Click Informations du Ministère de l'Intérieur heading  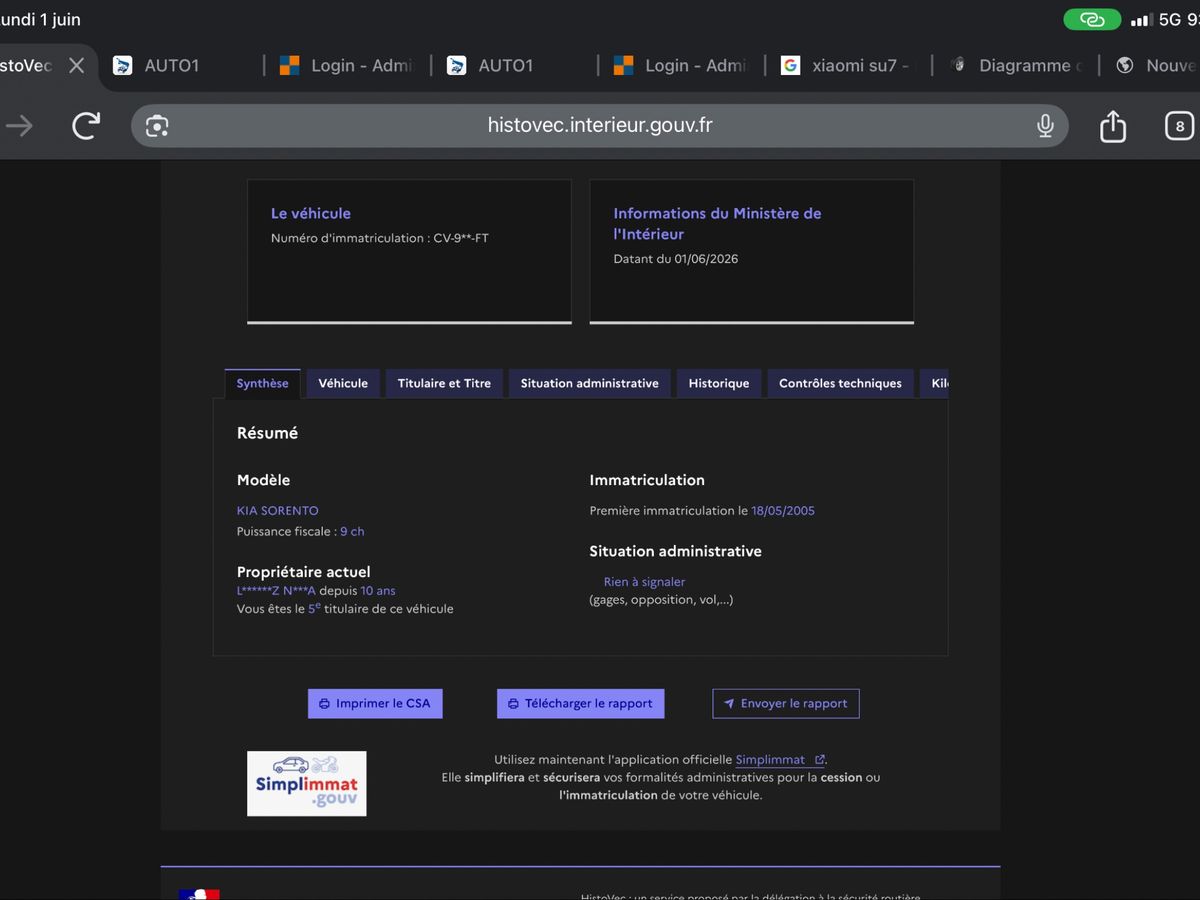coord(717,224)
